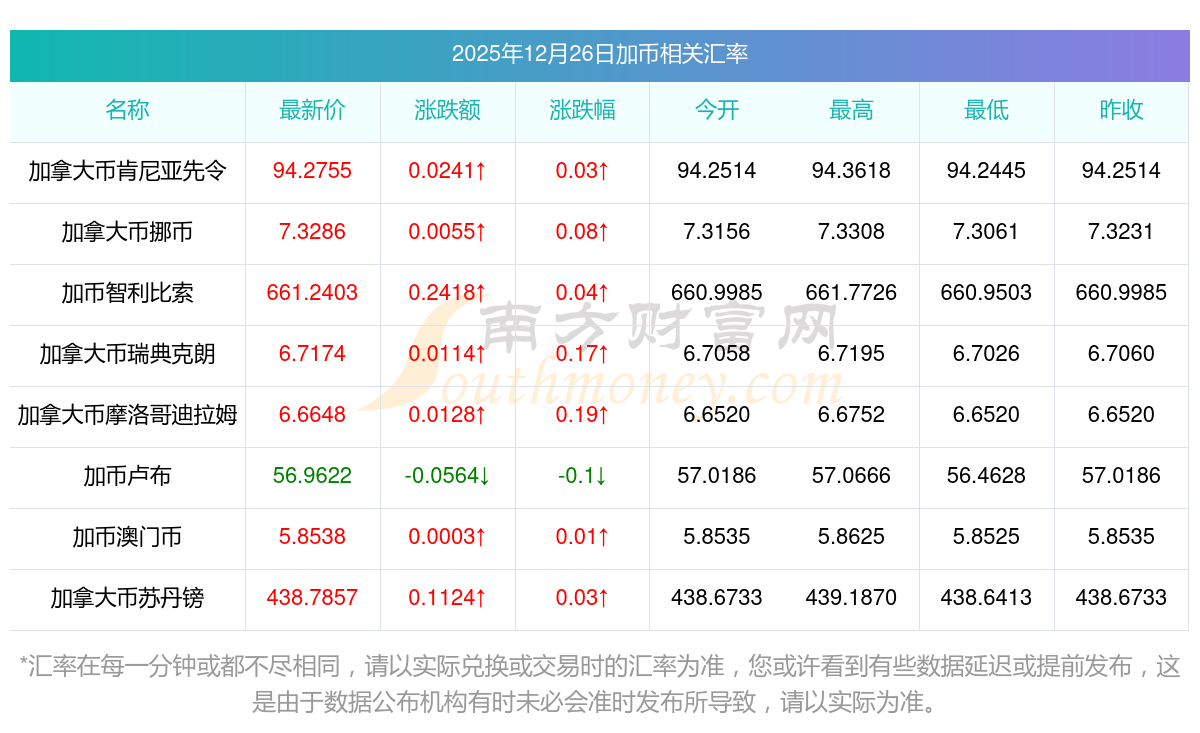1200x733 pixels.
Task: Click the previous close 6.7060
Action: point(1121,354)
